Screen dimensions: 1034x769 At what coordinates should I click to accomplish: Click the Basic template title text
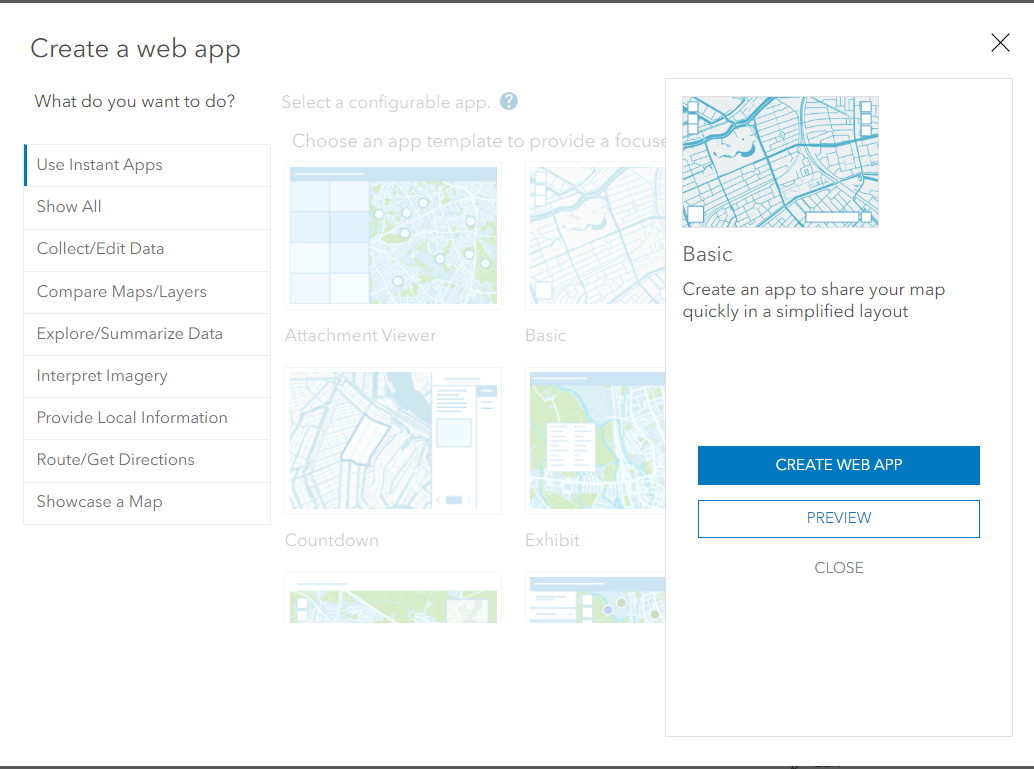(707, 254)
